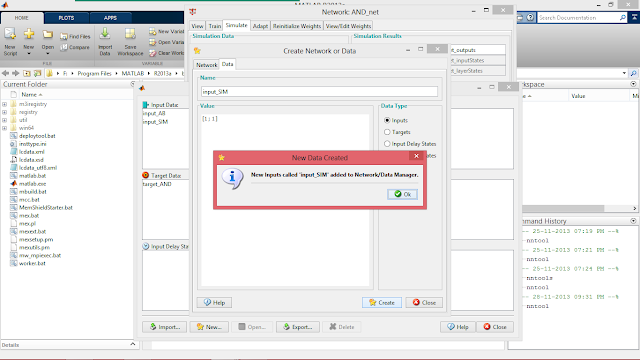
Task: Click Ok in New Data Created dialog
Action: (x=402, y=194)
